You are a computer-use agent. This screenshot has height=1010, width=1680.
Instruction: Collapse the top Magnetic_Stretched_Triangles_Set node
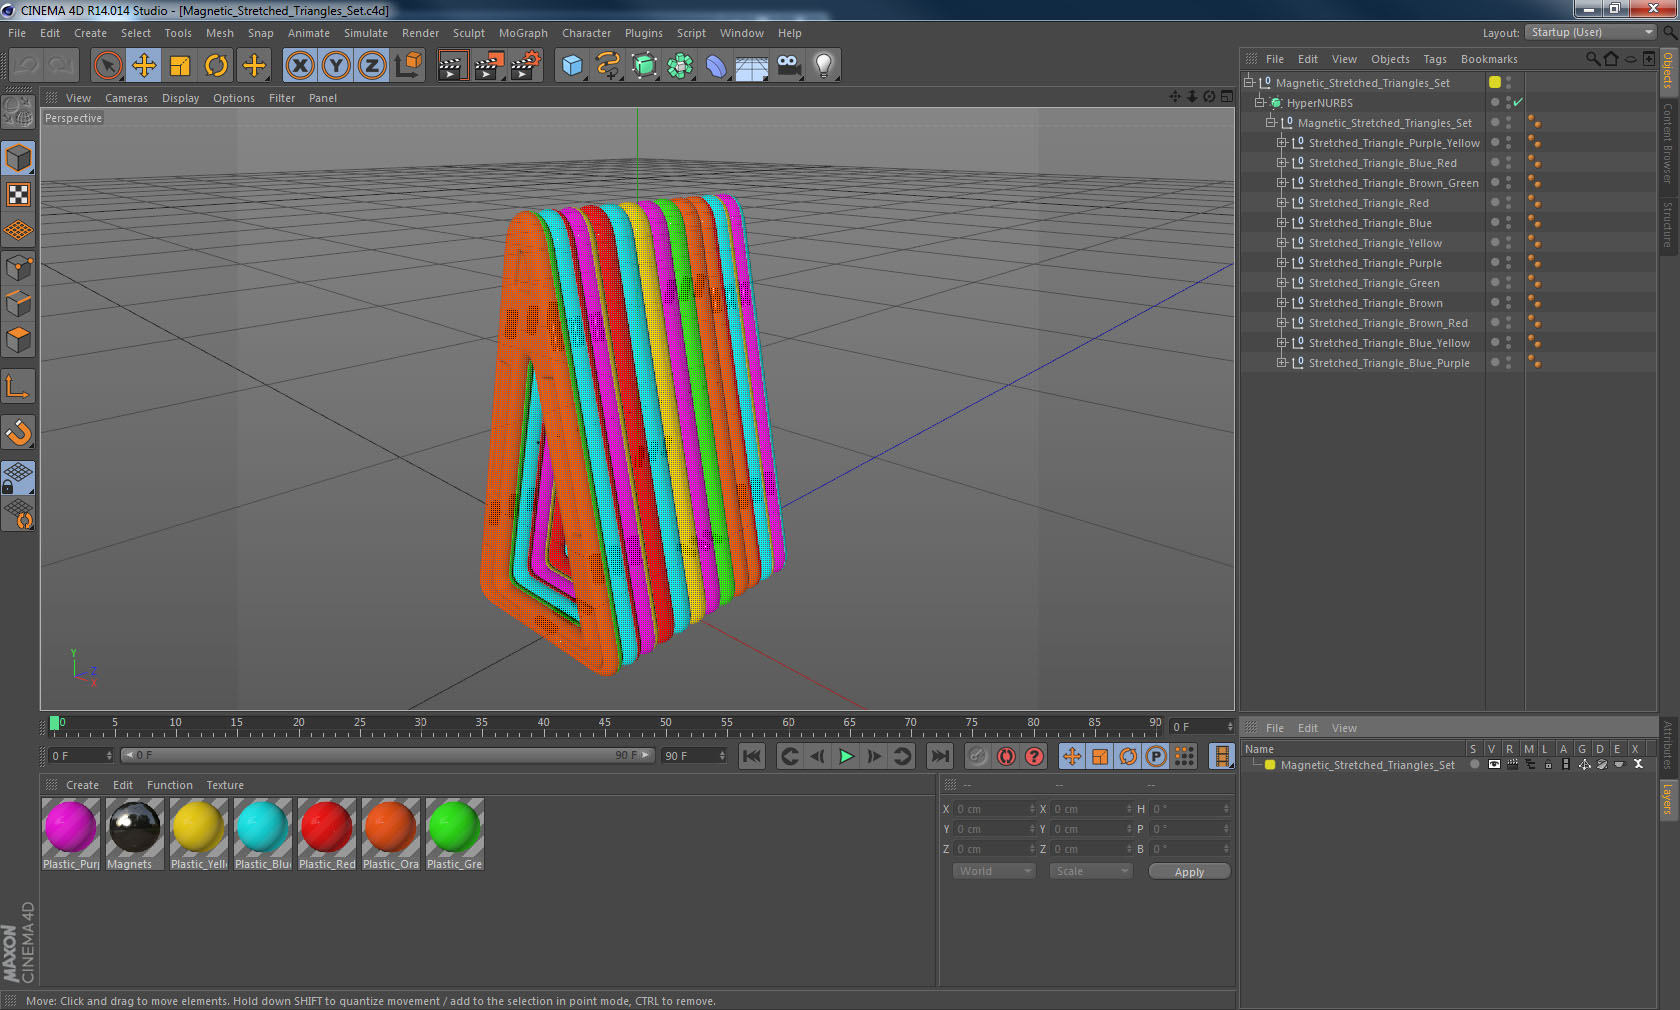coord(1249,82)
